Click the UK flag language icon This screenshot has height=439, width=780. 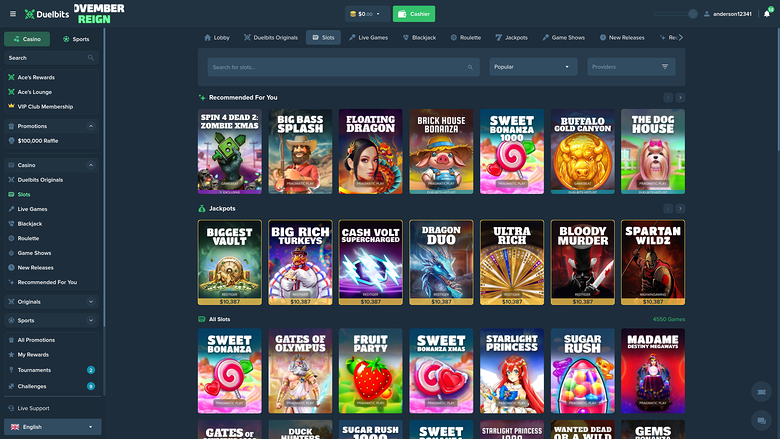[15, 427]
